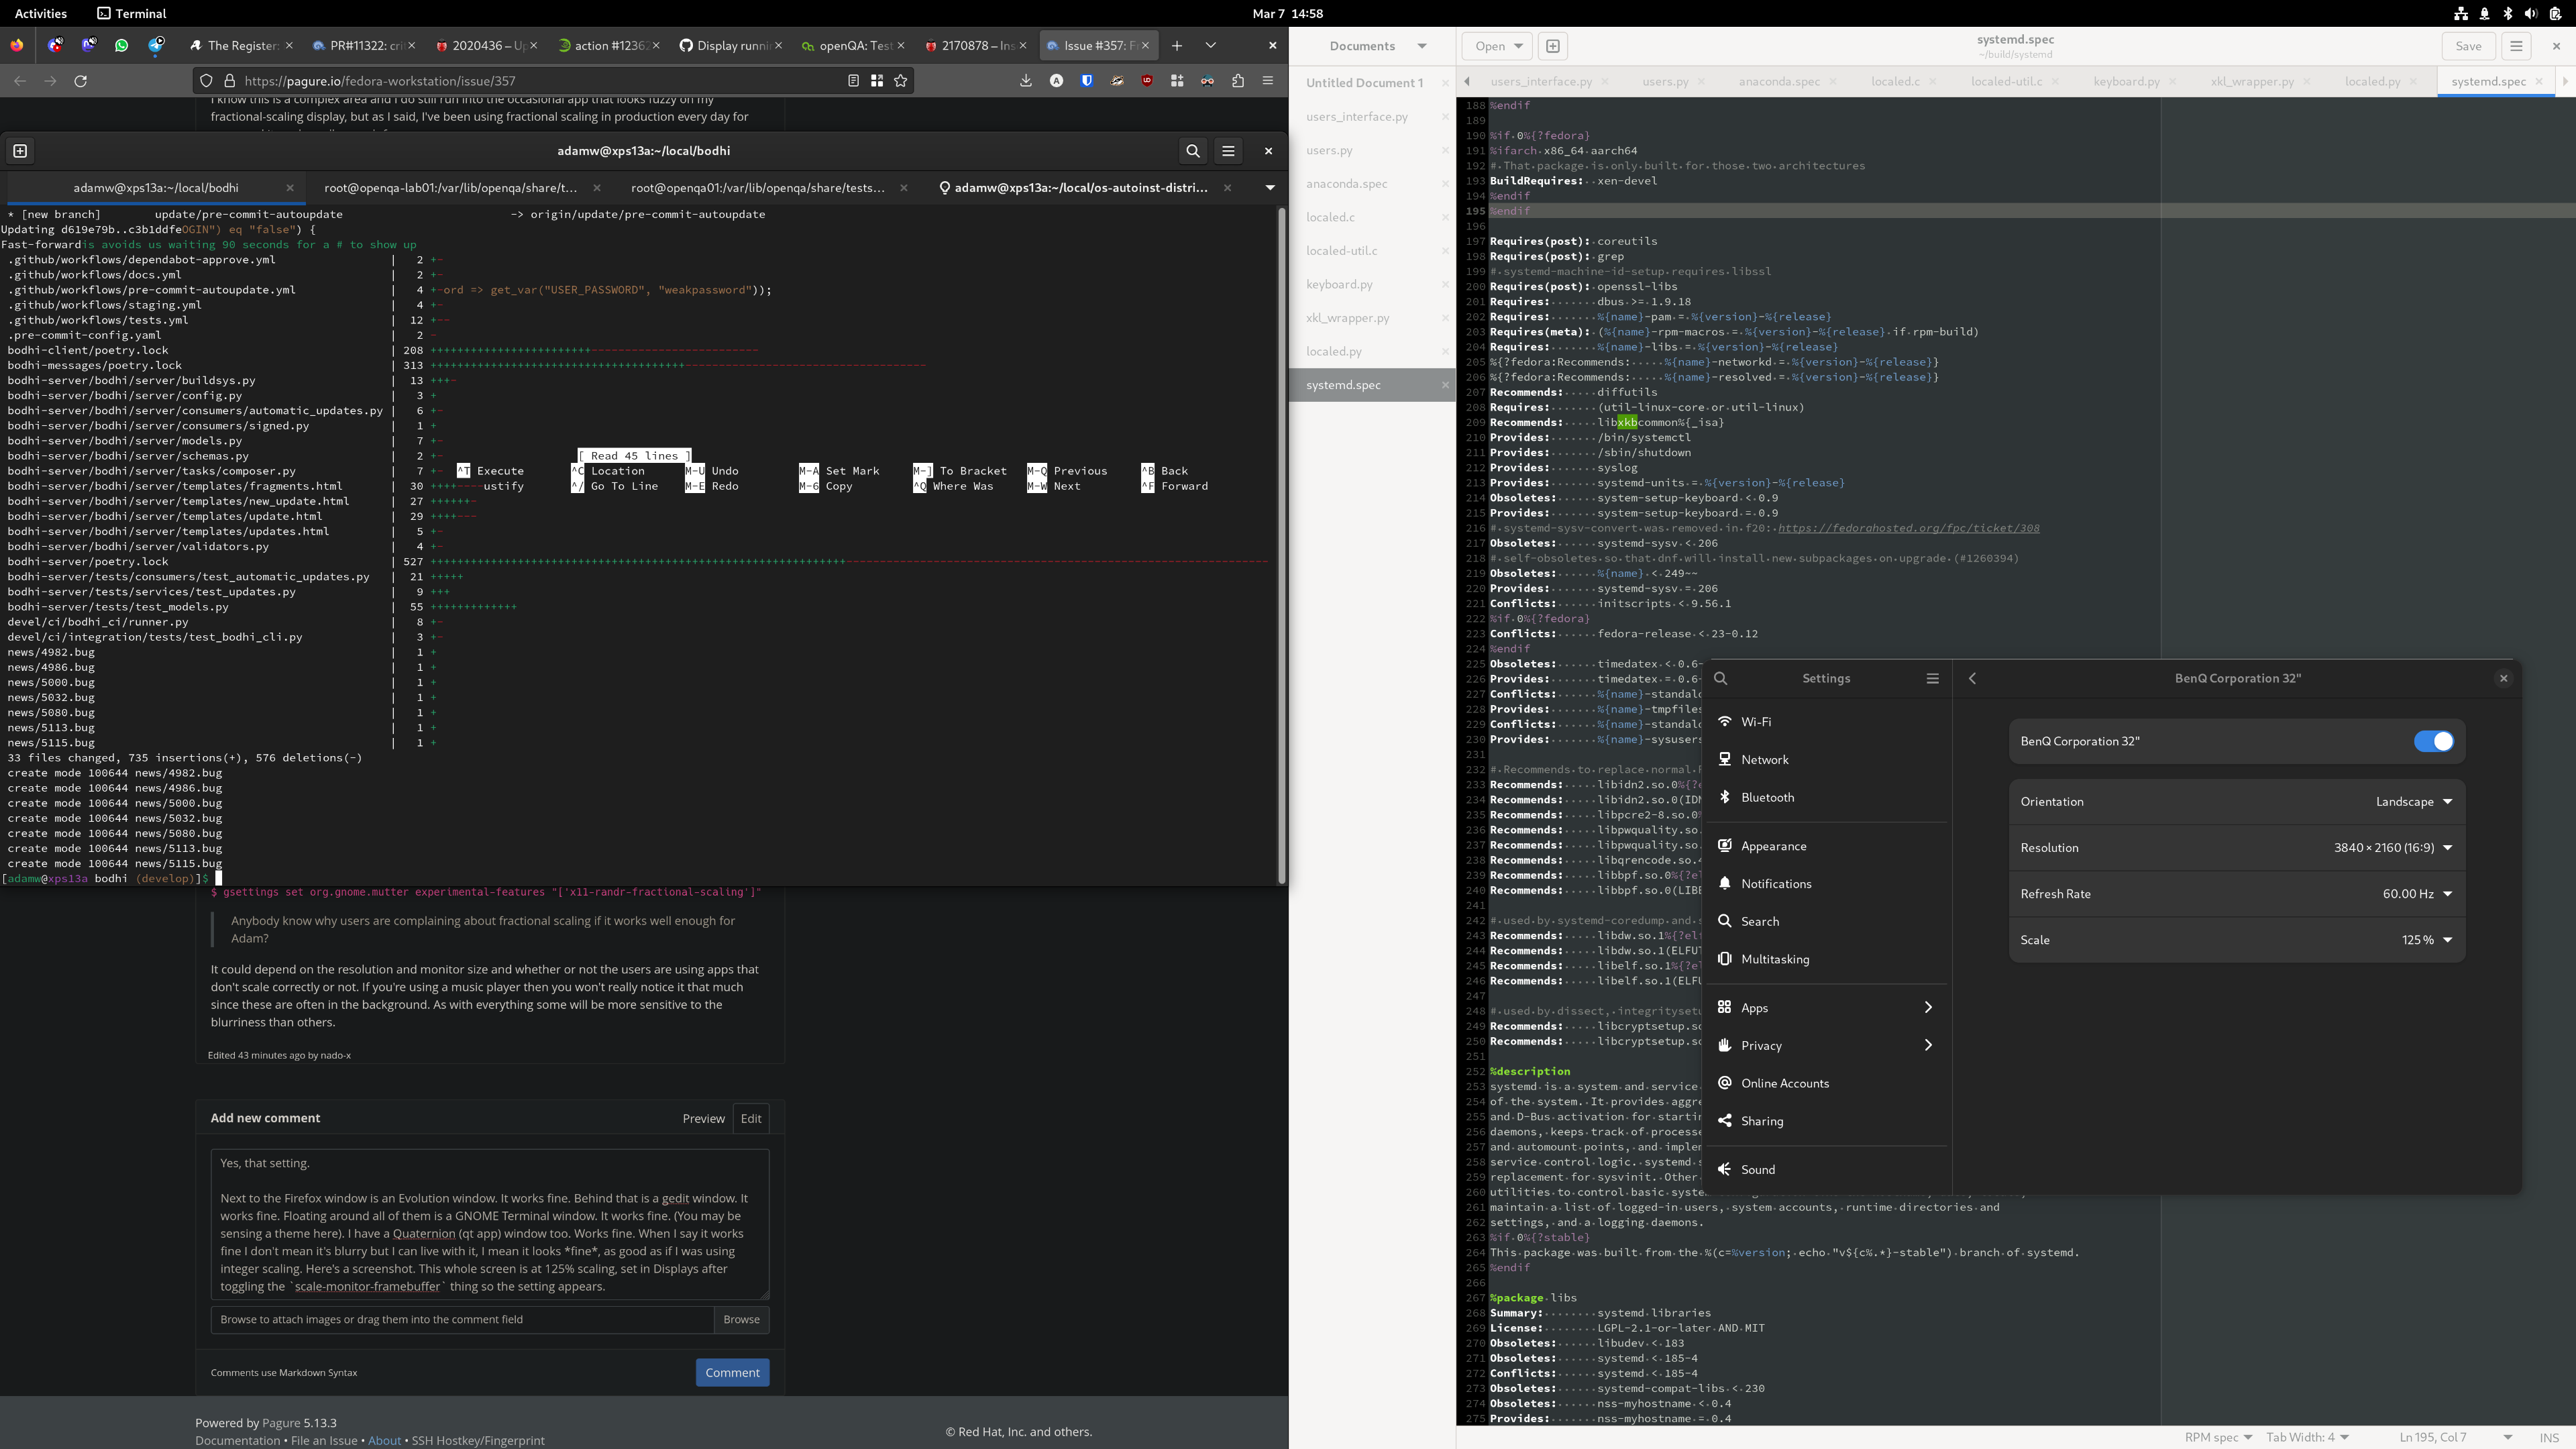The height and width of the screenshot is (1449, 2576).
Task: Open search in GNOME Terminal
Action: click(1193, 151)
